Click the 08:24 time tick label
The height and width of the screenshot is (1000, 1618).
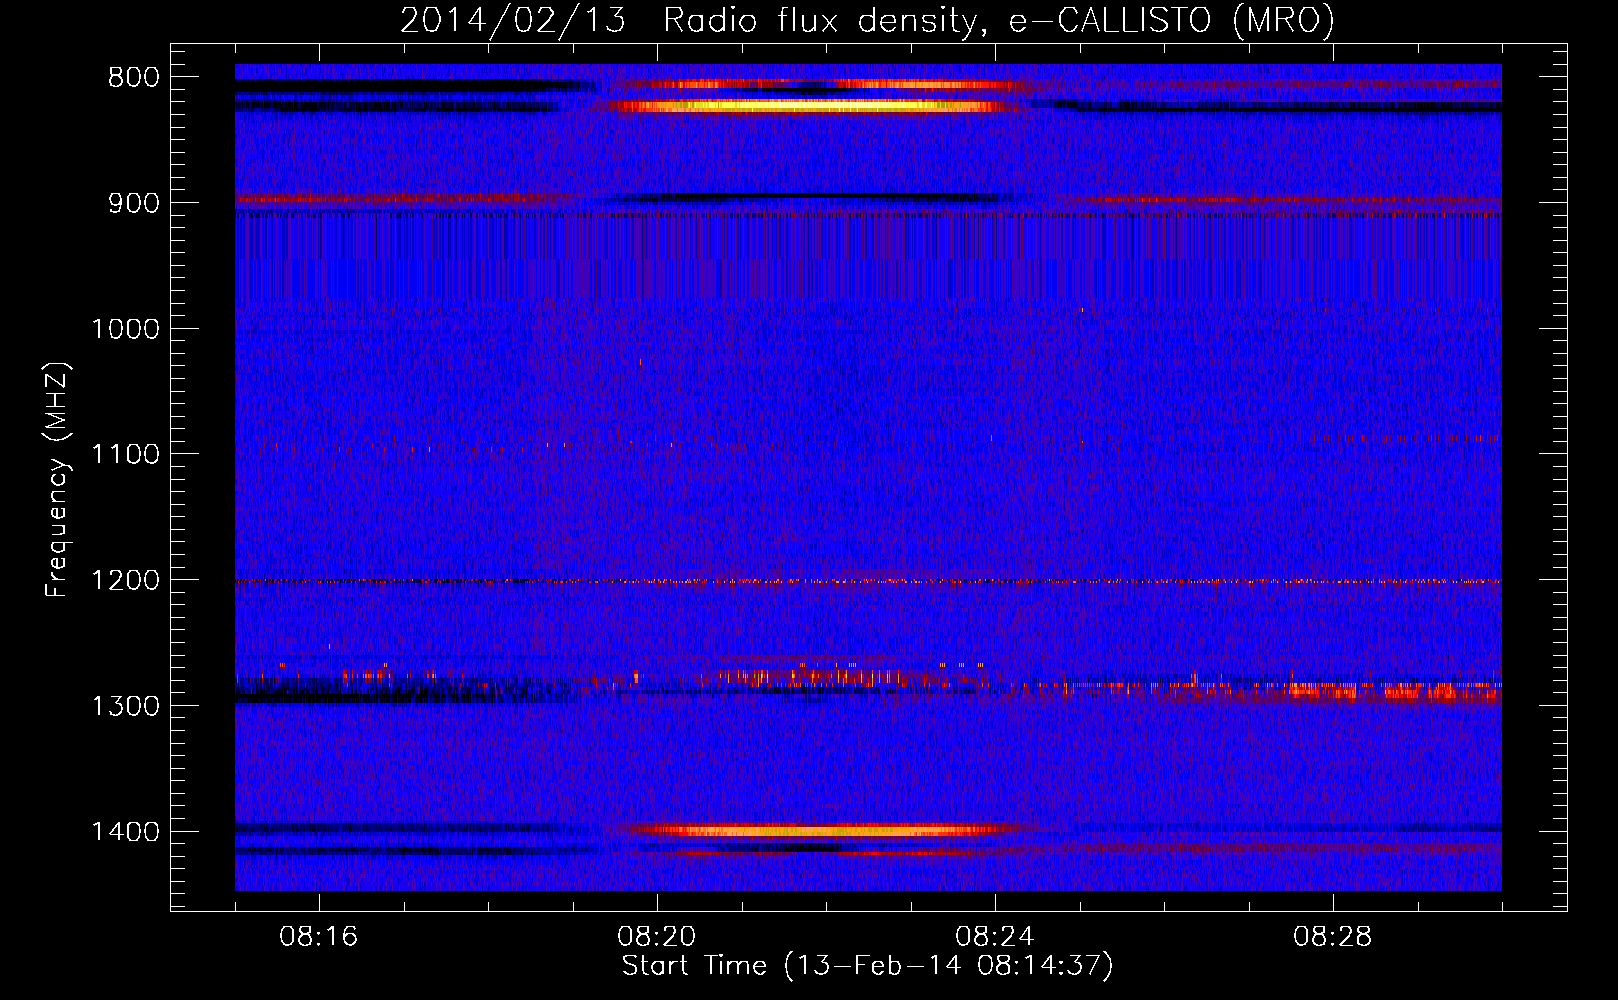pyautogui.click(x=995, y=937)
